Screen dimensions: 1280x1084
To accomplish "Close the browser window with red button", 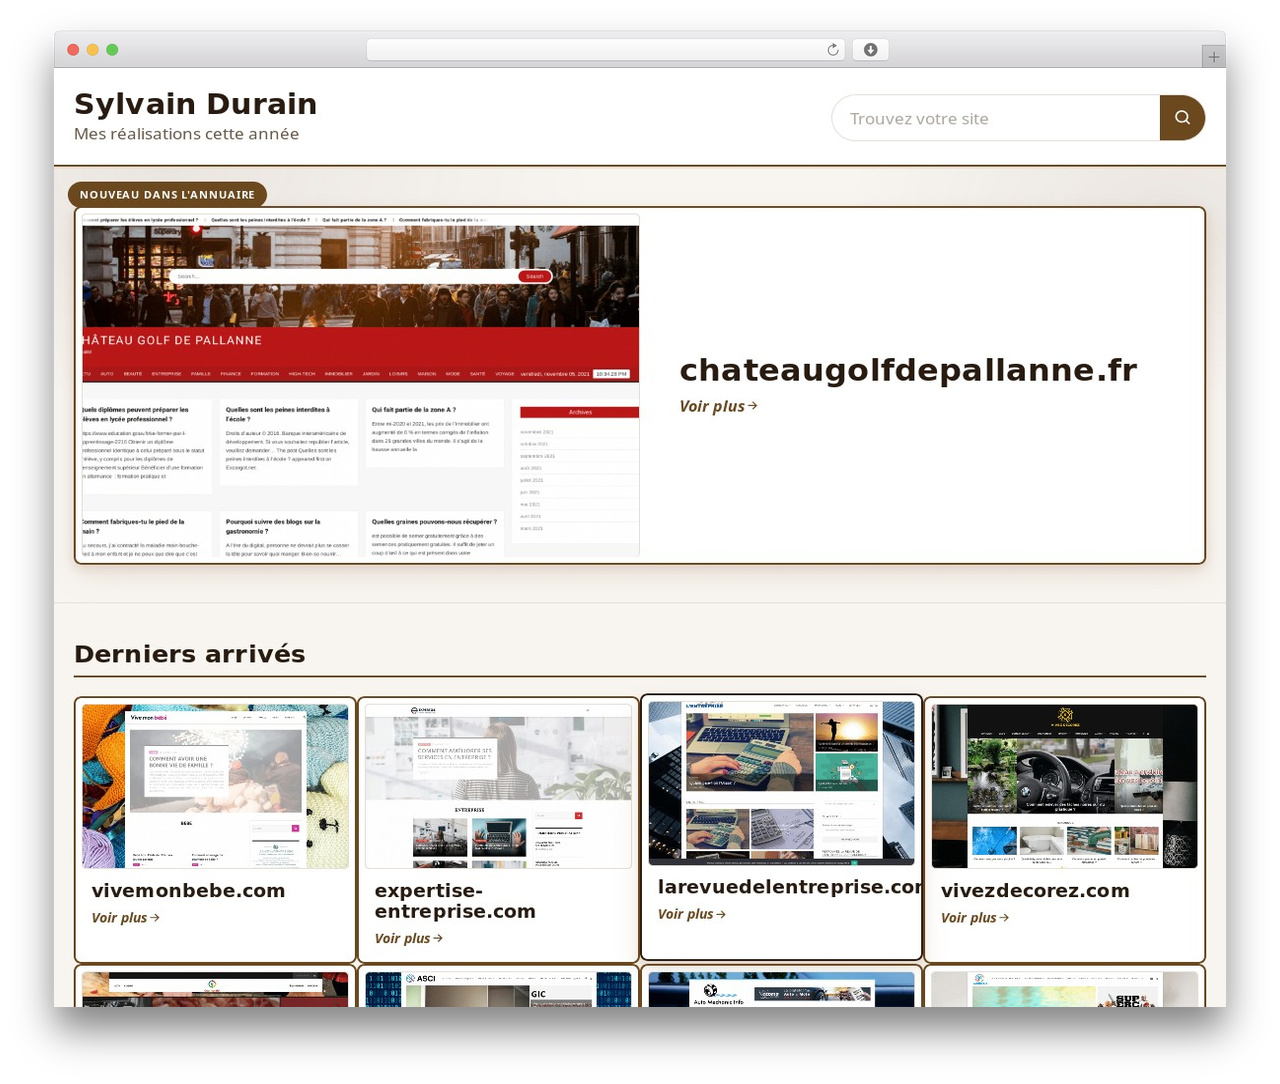I will [73, 50].
